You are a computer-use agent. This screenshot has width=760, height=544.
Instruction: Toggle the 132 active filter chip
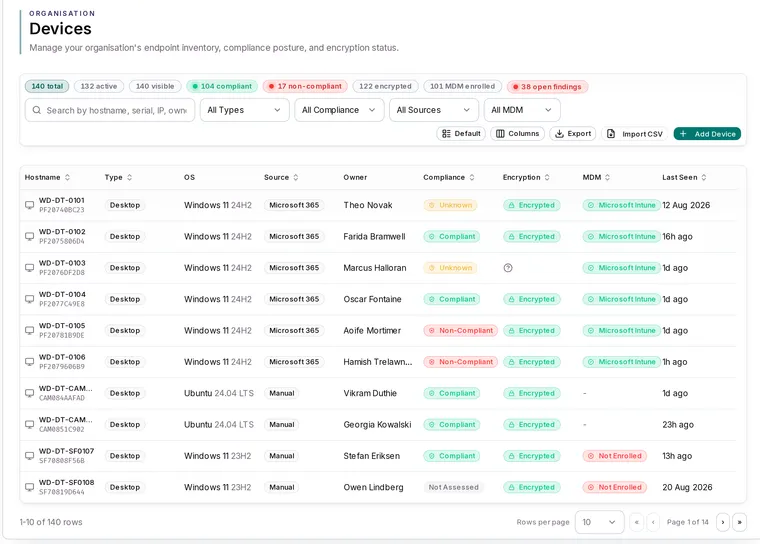tap(99, 86)
